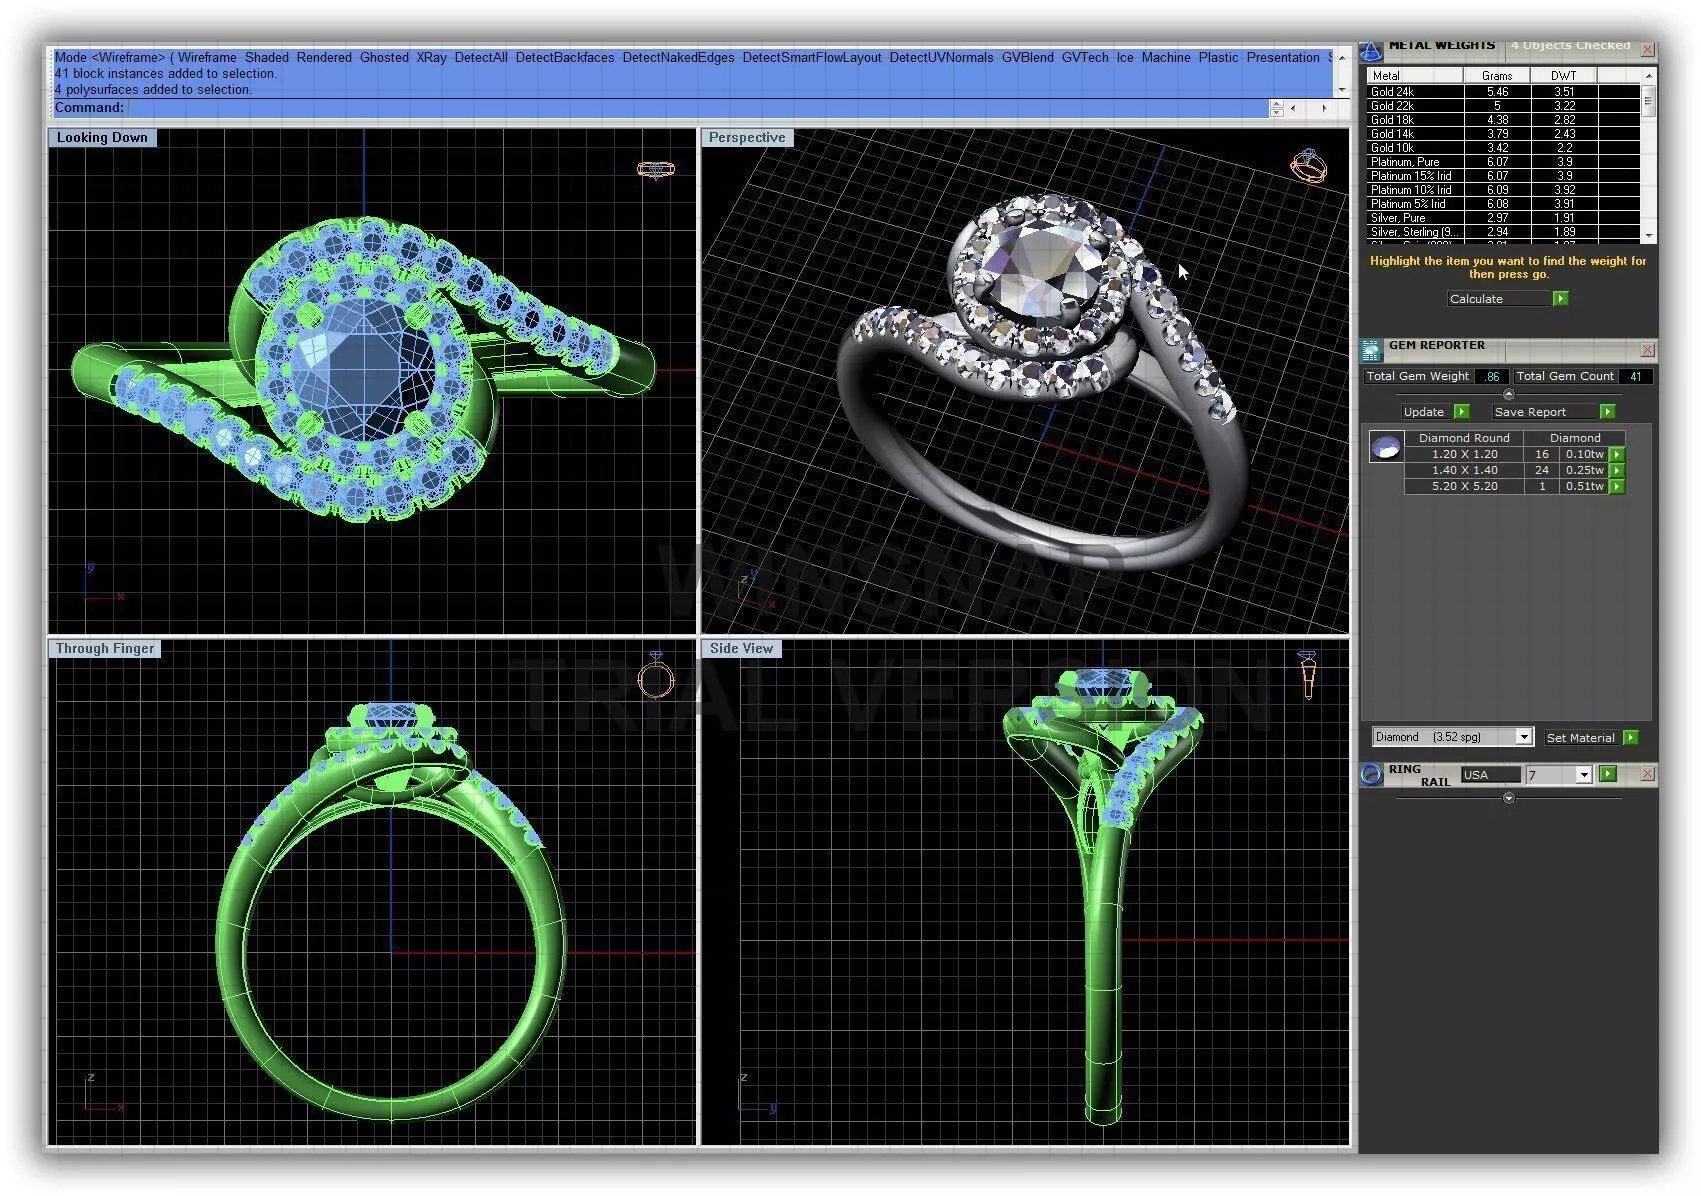
Task: Click green arrow beside Set Material
Action: [x=1631, y=737]
